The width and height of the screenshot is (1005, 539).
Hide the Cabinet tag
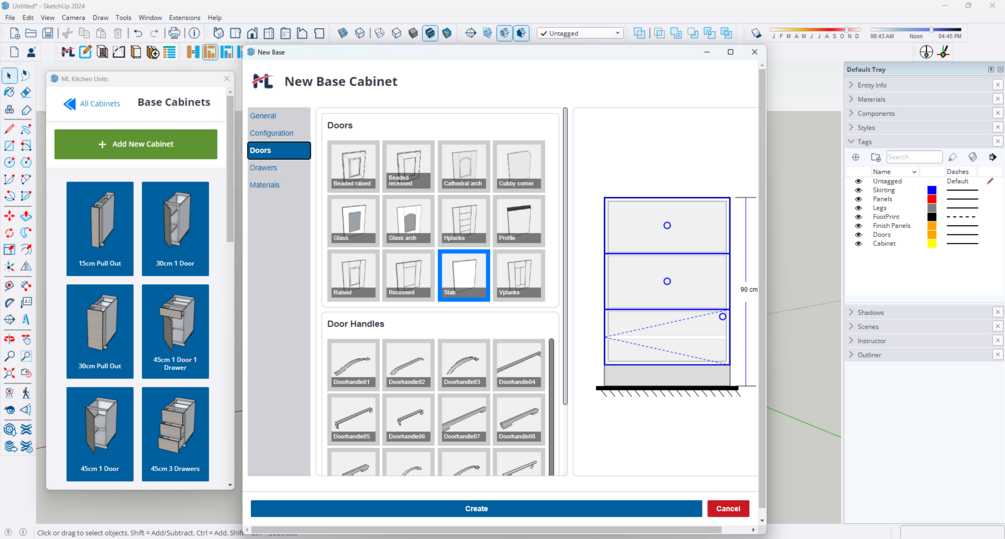(x=858, y=244)
